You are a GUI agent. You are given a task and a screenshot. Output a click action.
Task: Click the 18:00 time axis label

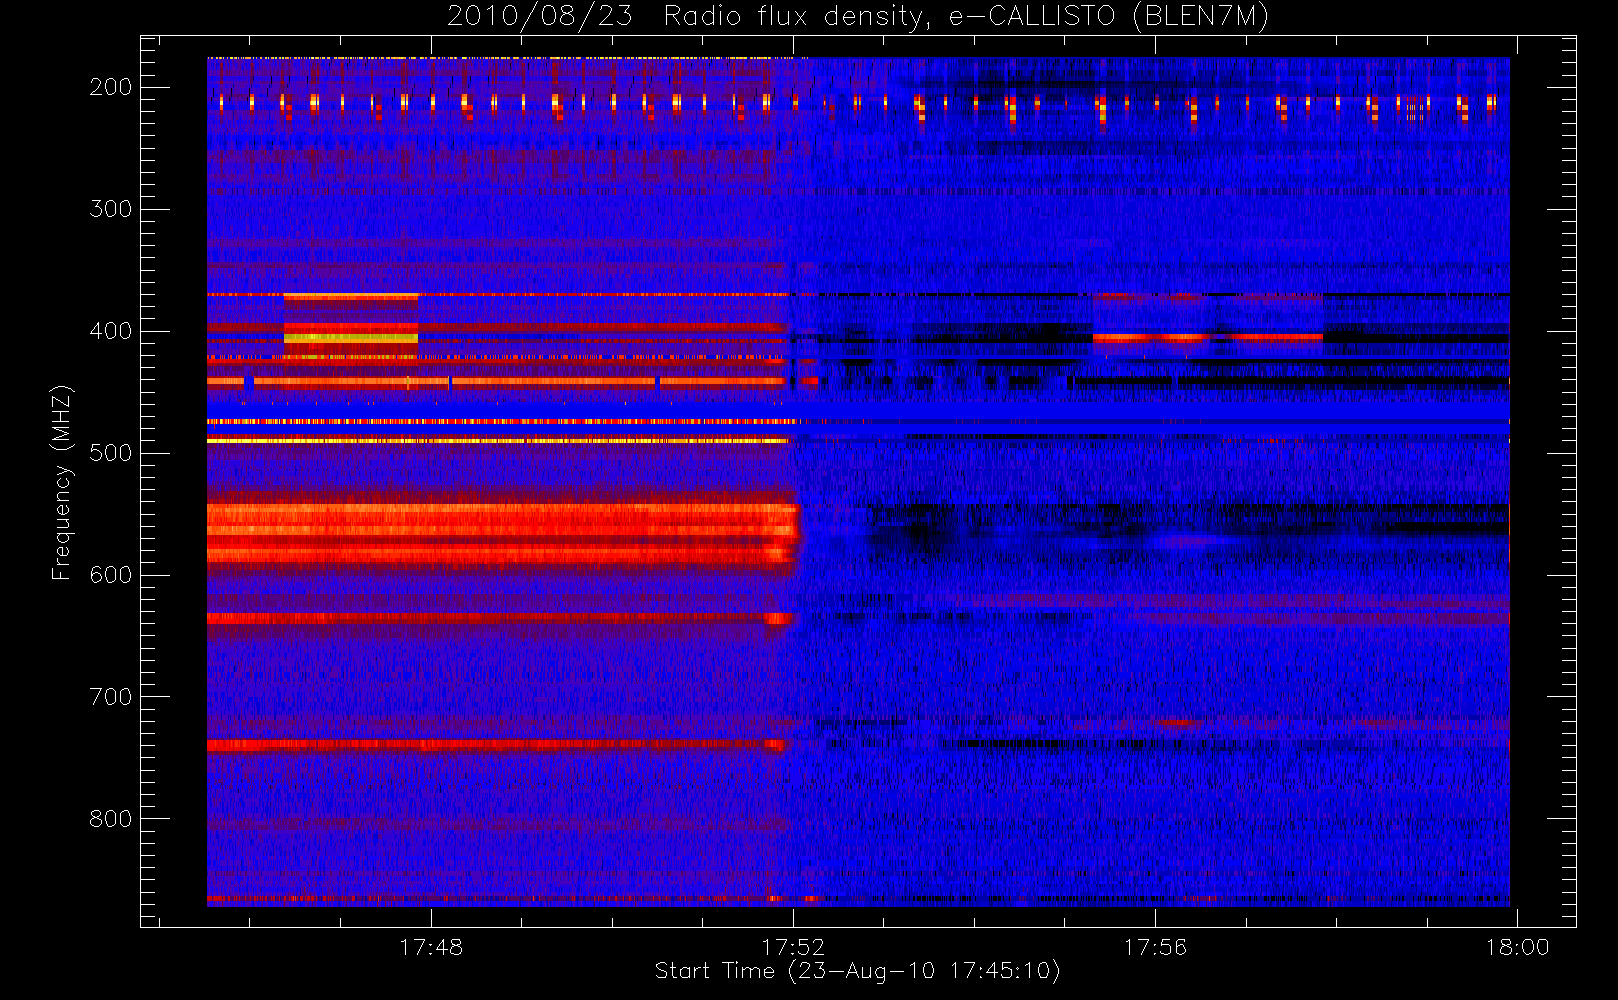pyautogui.click(x=1517, y=947)
